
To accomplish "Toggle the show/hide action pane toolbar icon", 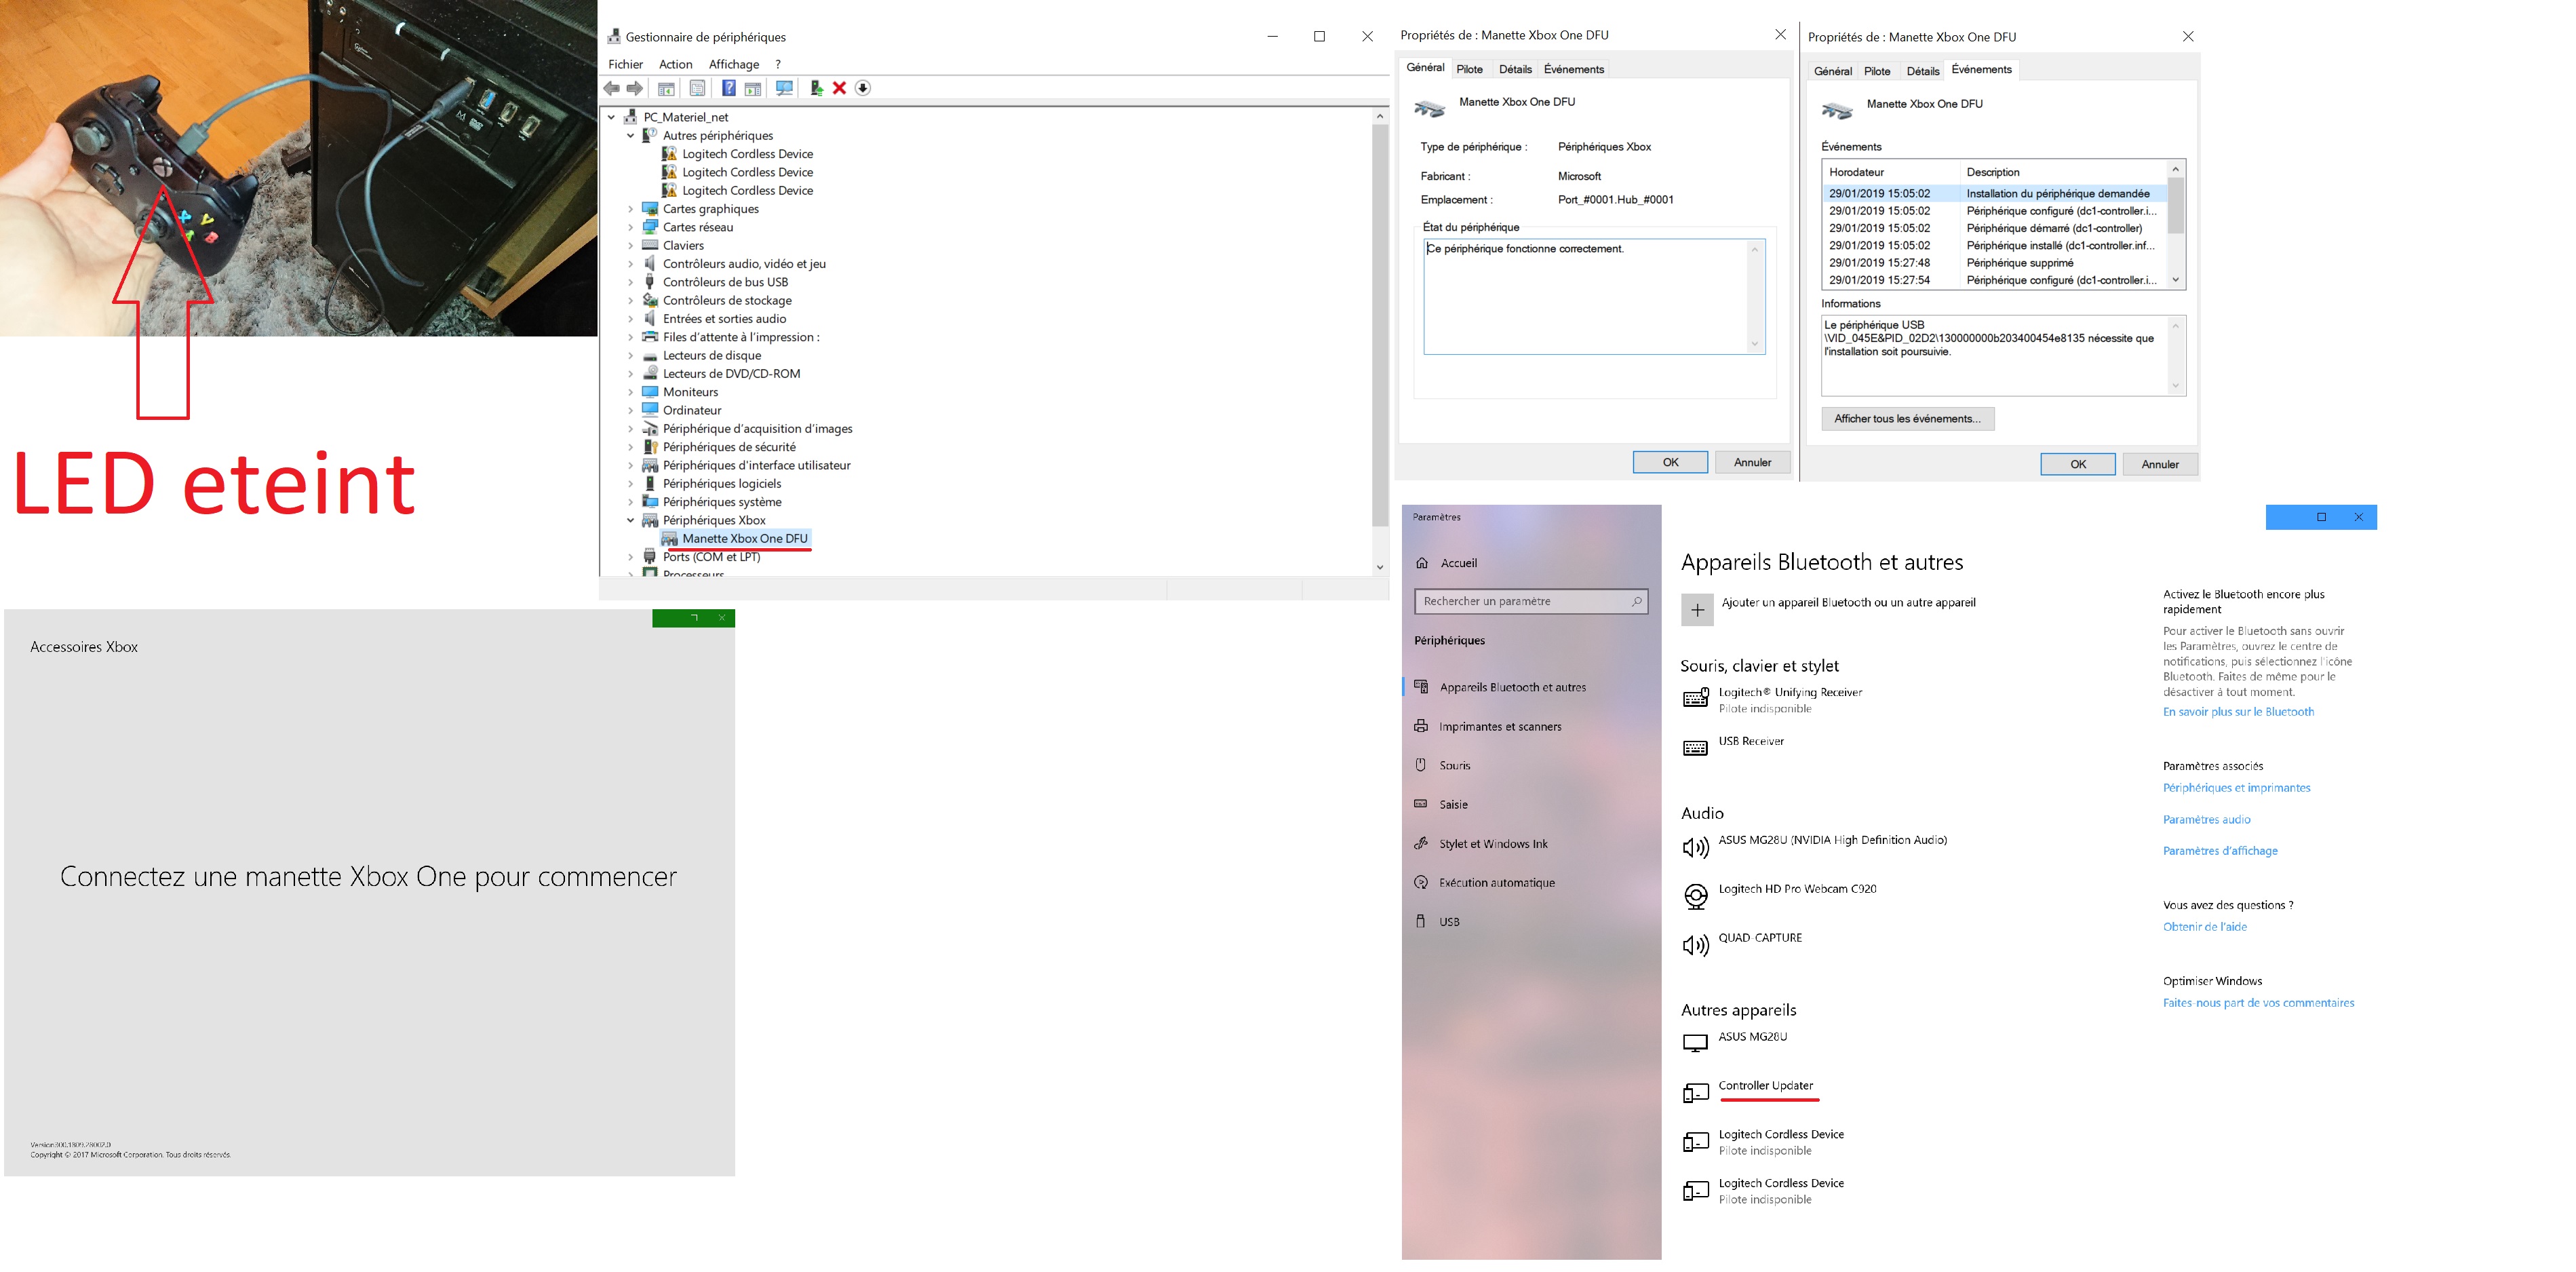I will pos(753,88).
